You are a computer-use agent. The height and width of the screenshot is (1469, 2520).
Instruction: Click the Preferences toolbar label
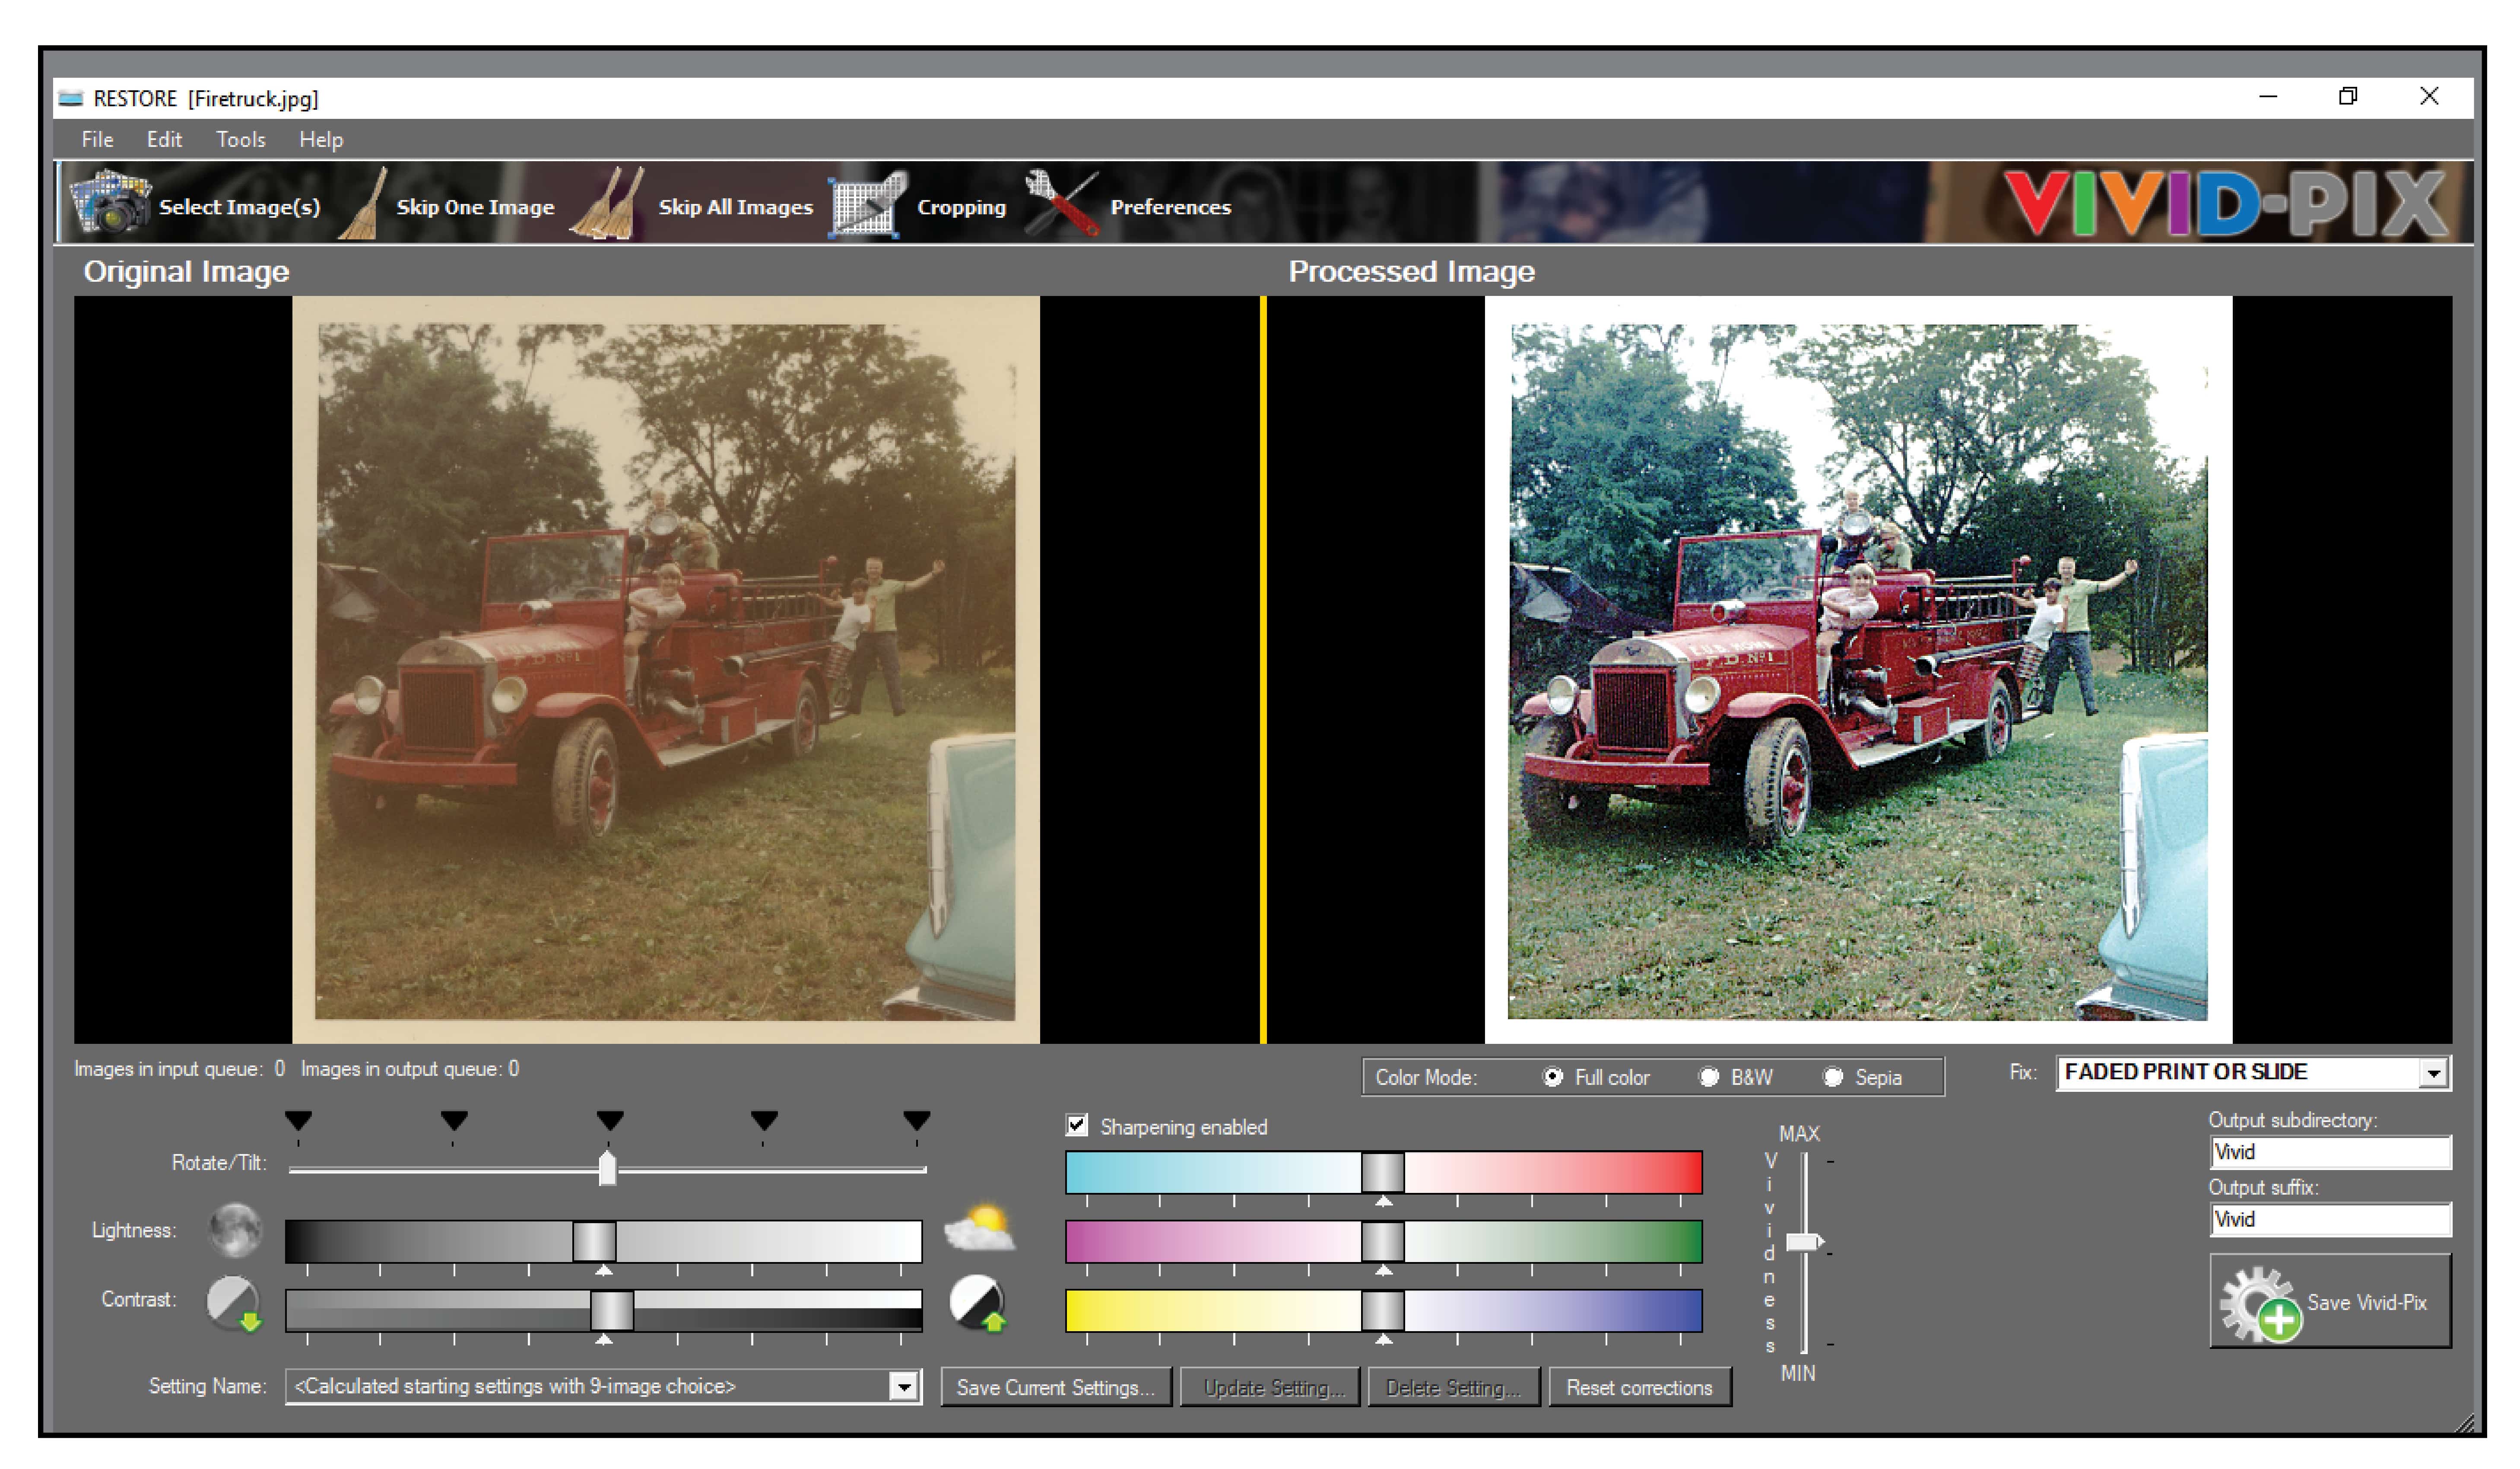point(1171,207)
